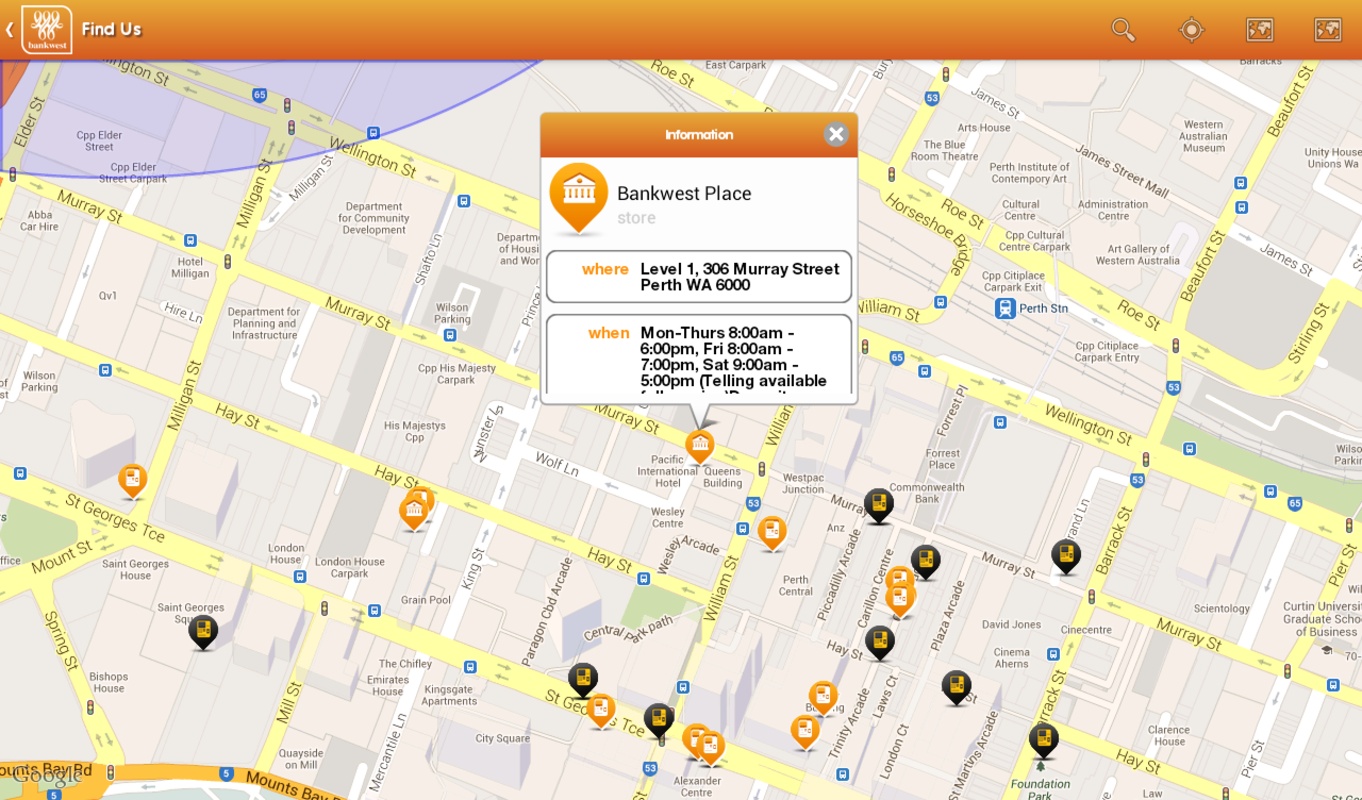Click the 'Scientology' map label
The width and height of the screenshot is (1362, 800).
point(1222,608)
